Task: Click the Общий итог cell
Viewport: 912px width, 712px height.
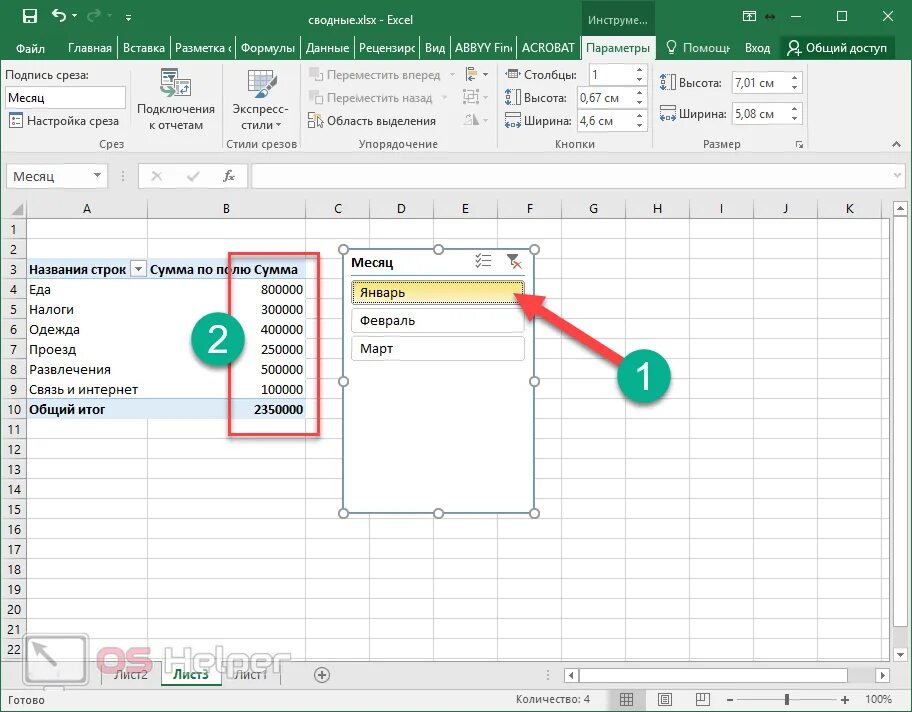Action: (x=87, y=410)
